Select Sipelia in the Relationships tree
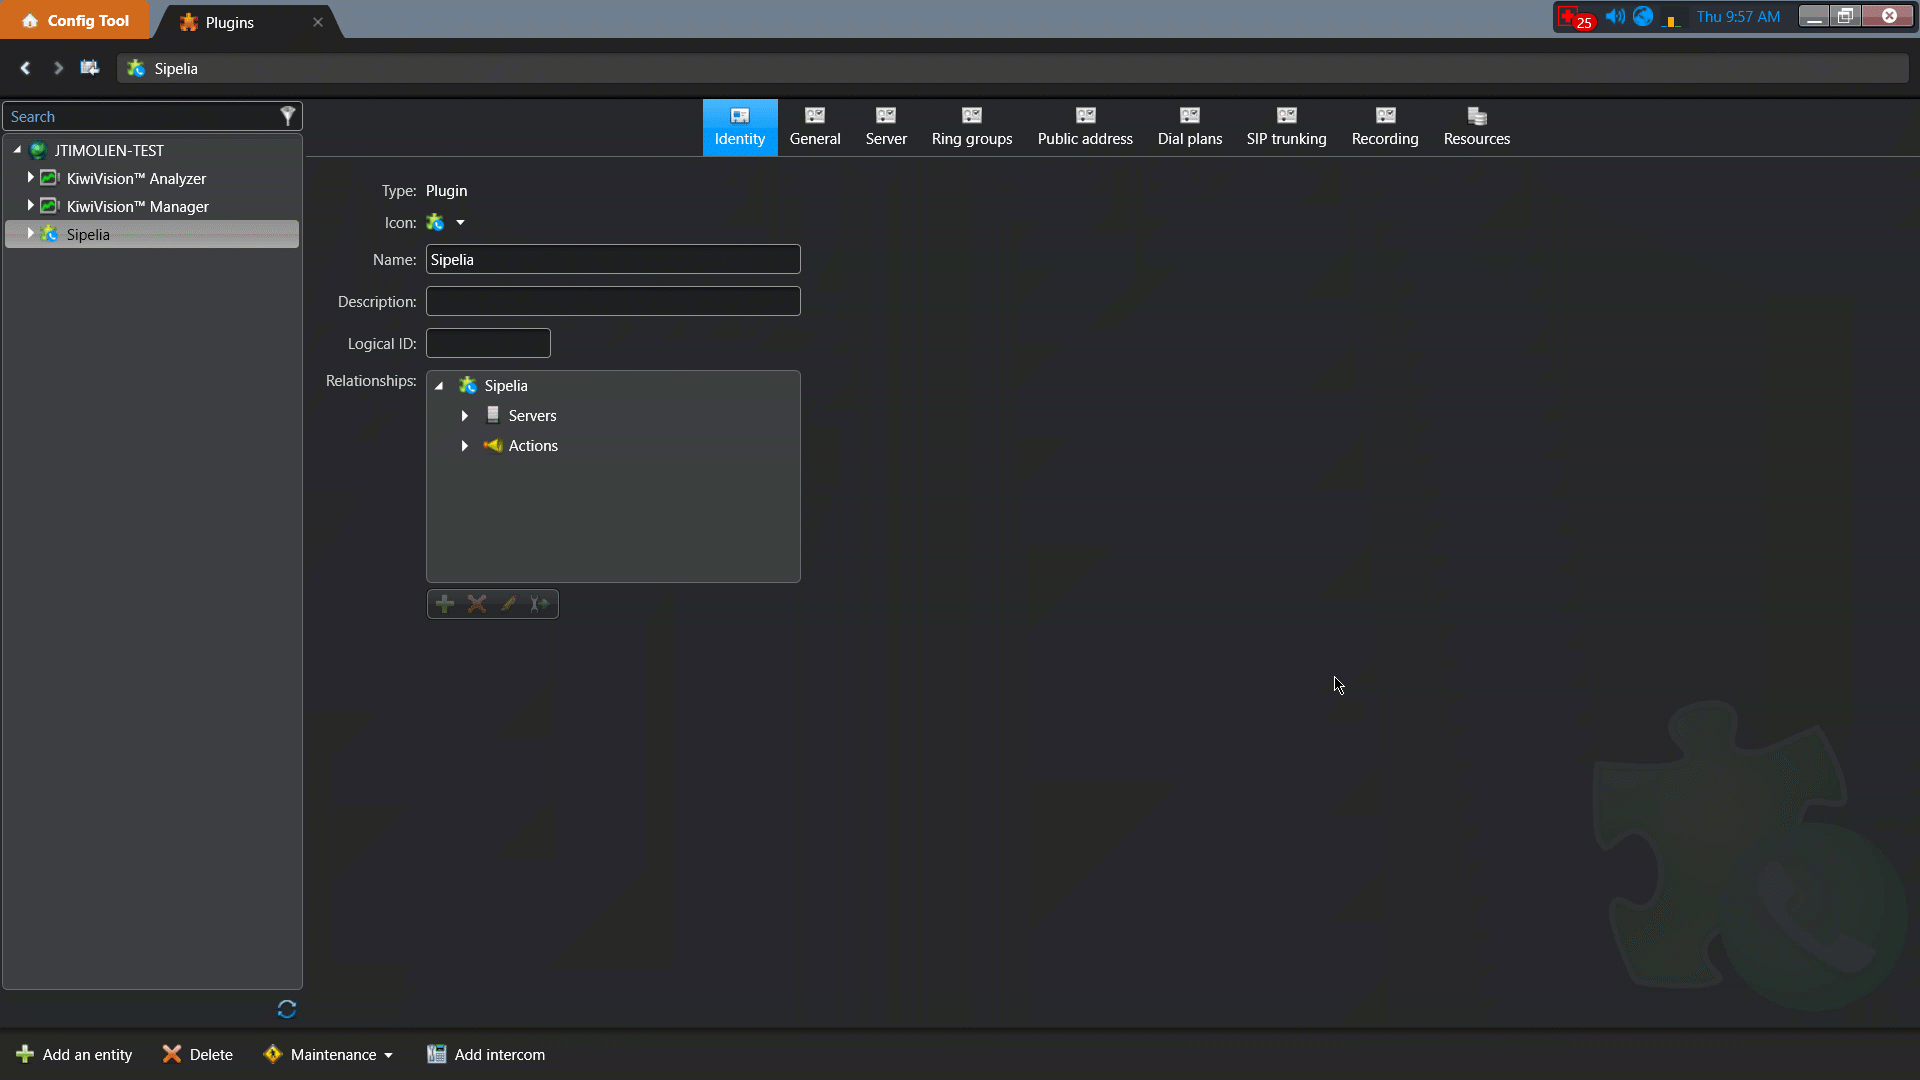 [506, 385]
